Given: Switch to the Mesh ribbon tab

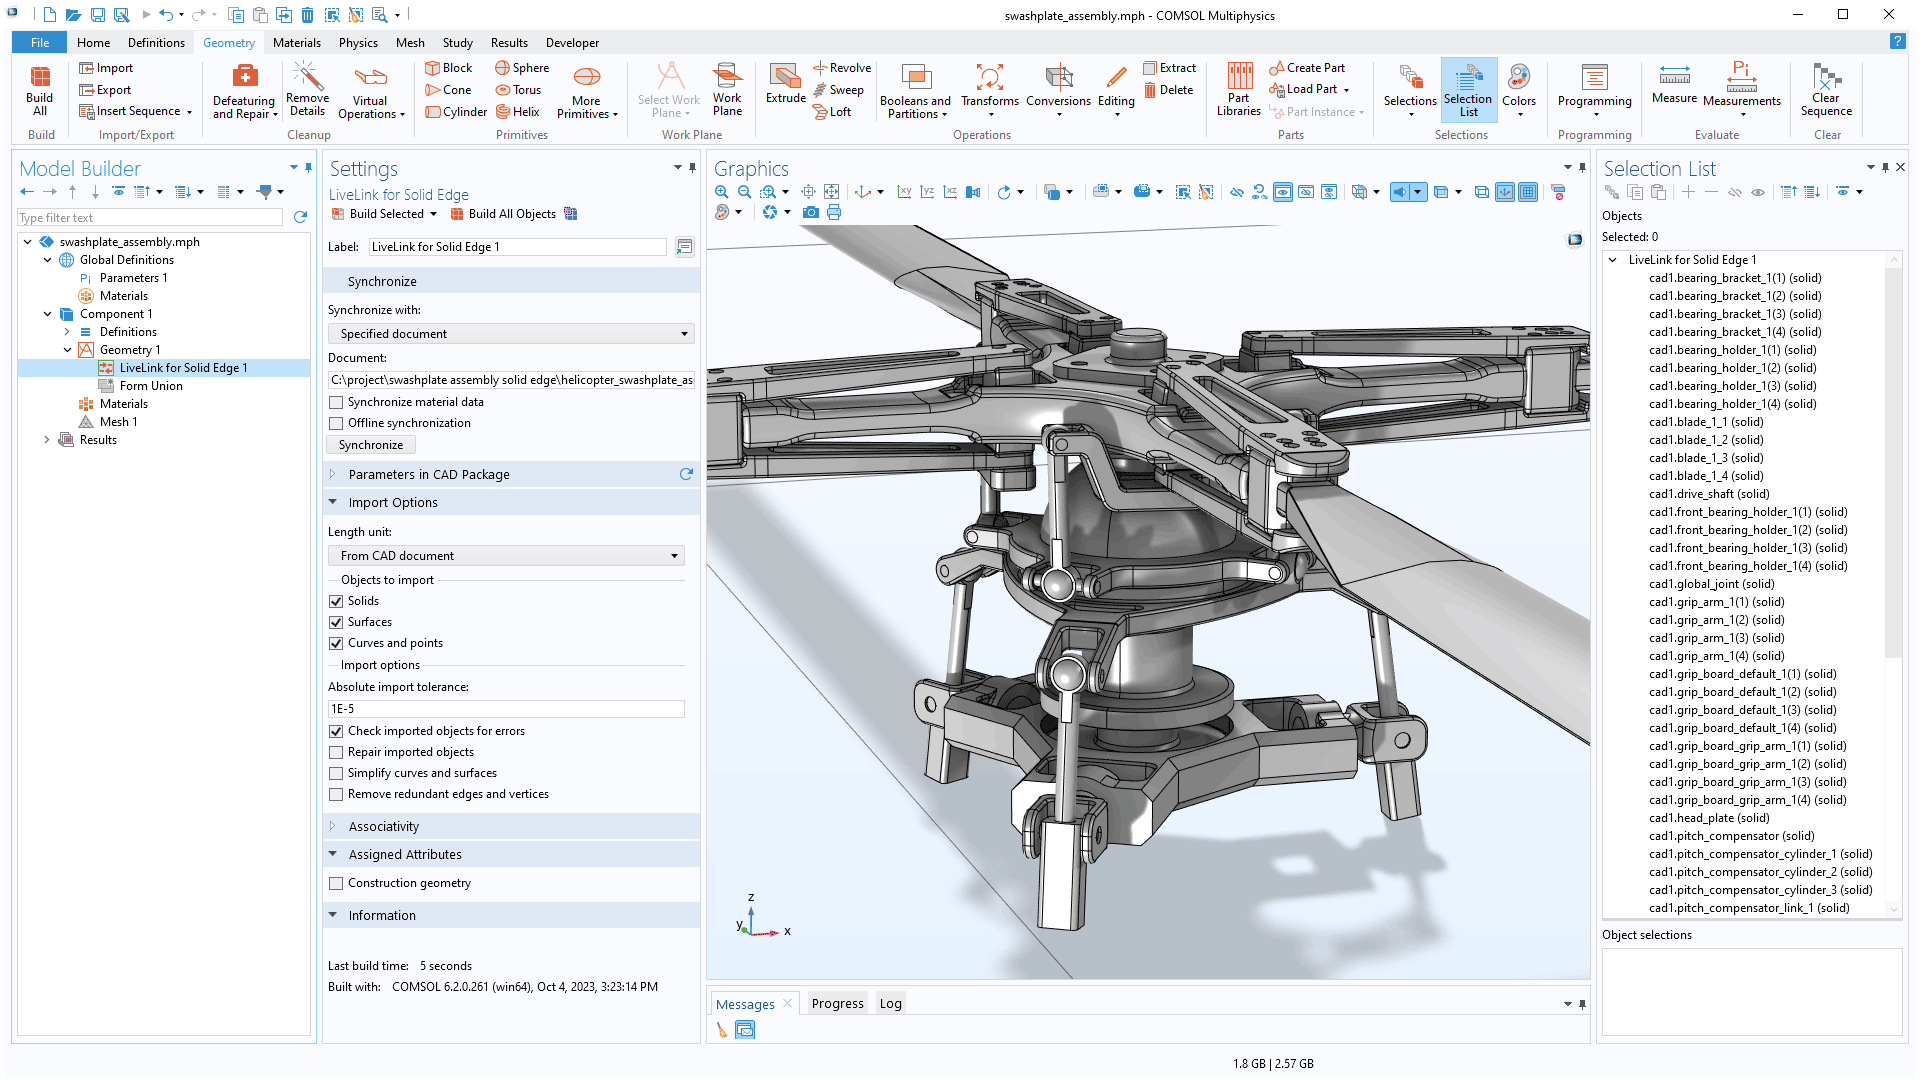Looking at the screenshot, I should point(410,43).
